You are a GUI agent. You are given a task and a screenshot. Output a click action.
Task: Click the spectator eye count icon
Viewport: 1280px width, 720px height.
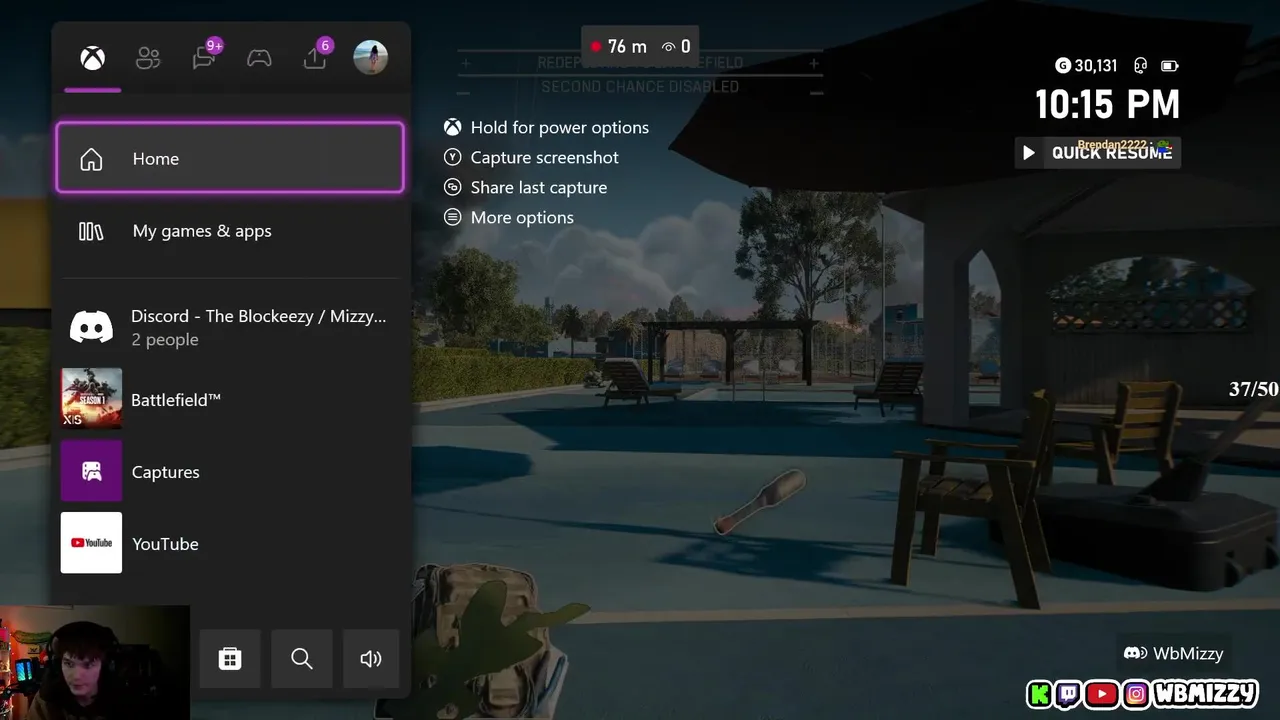(669, 47)
